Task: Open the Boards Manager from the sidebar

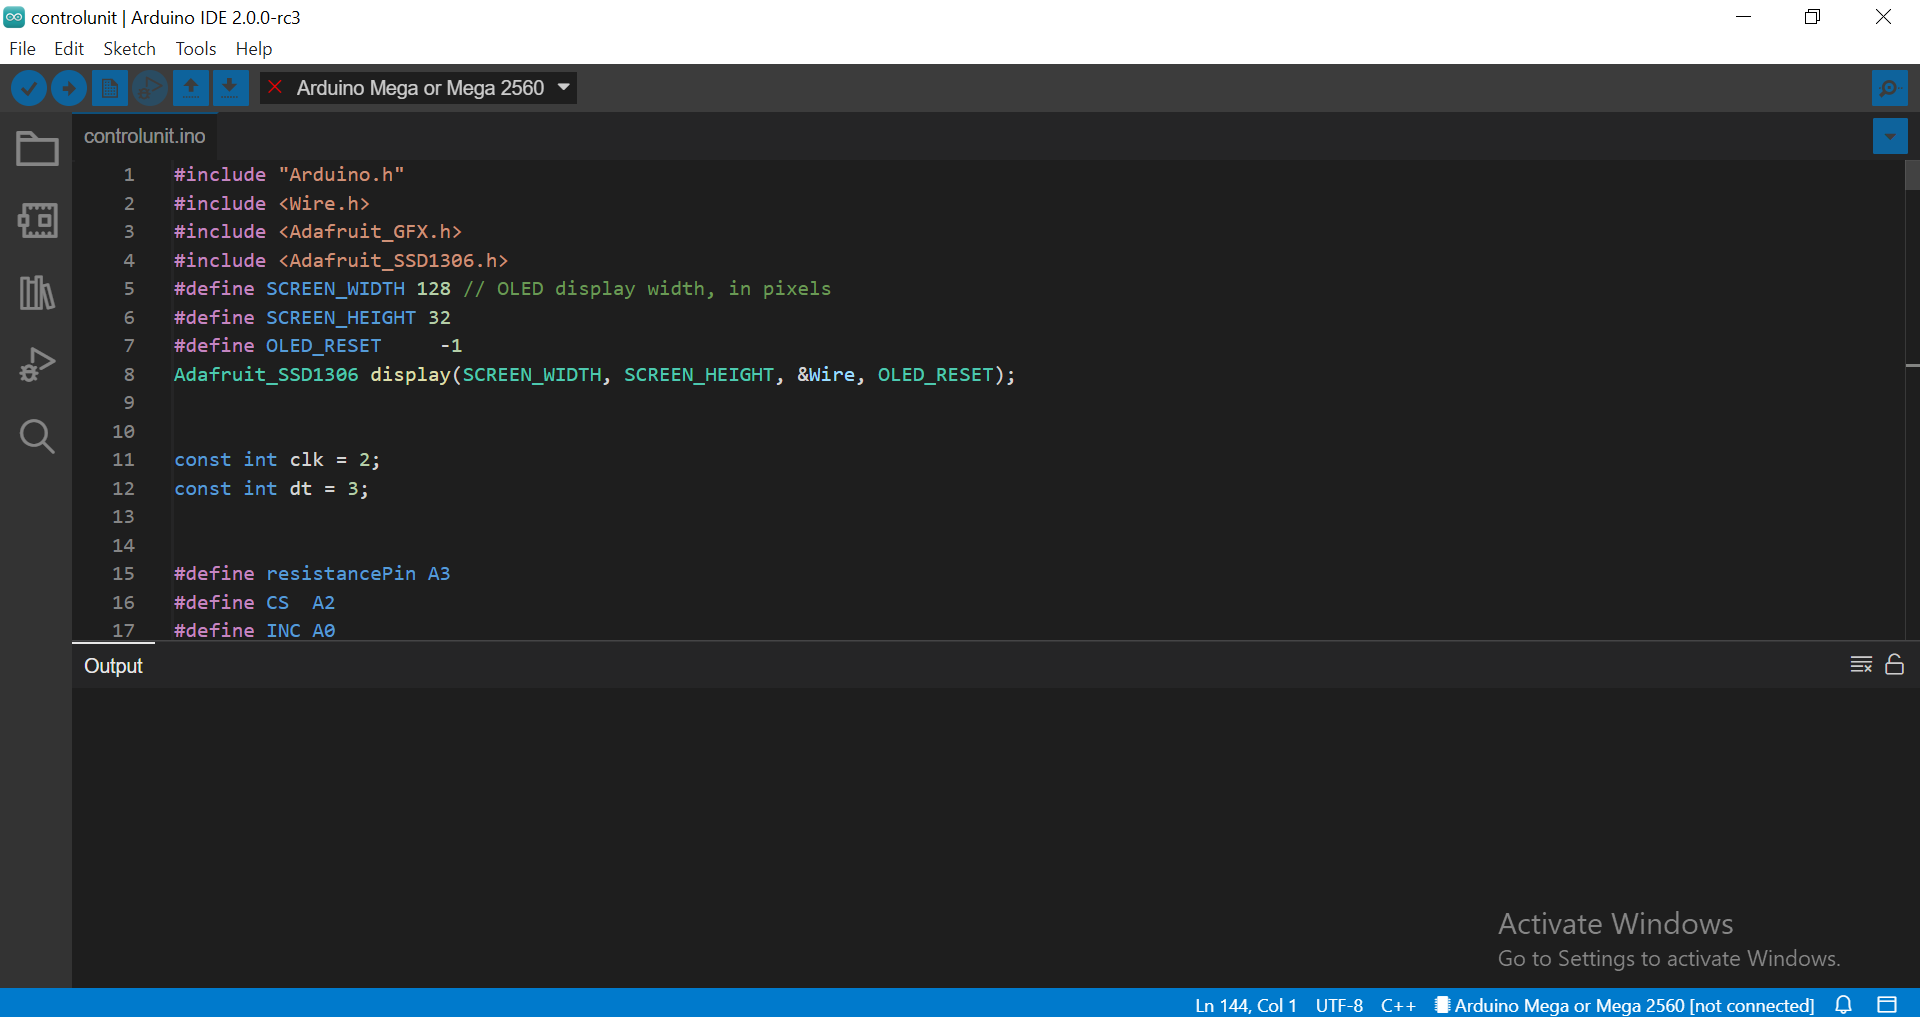Action: 36,221
